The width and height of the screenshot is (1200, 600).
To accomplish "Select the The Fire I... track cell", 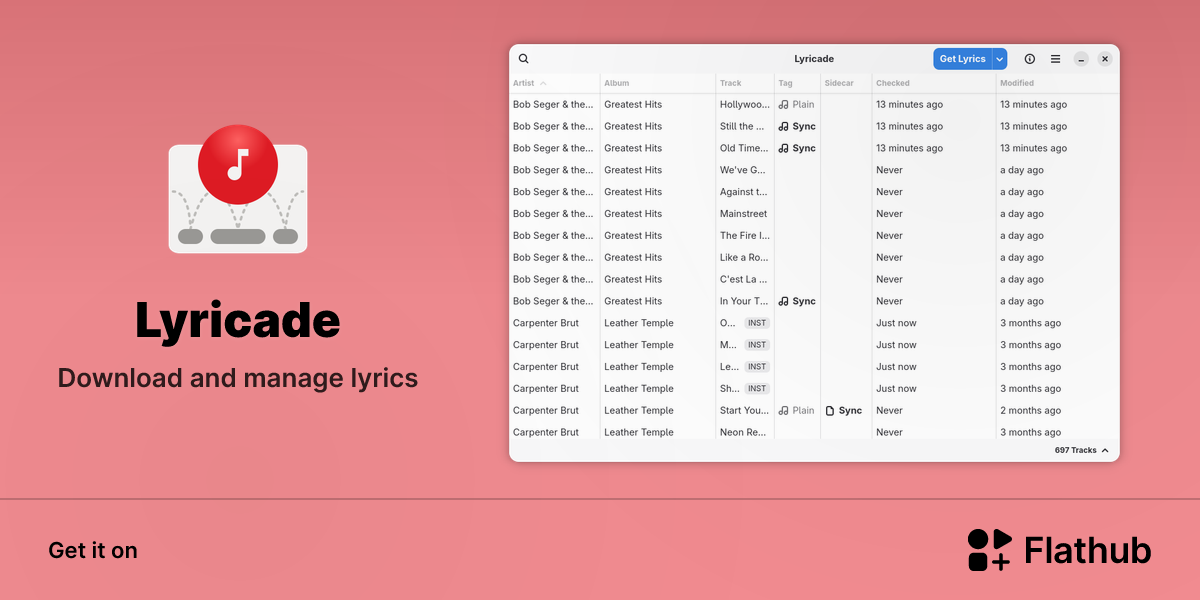I will pyautogui.click(x=745, y=236).
